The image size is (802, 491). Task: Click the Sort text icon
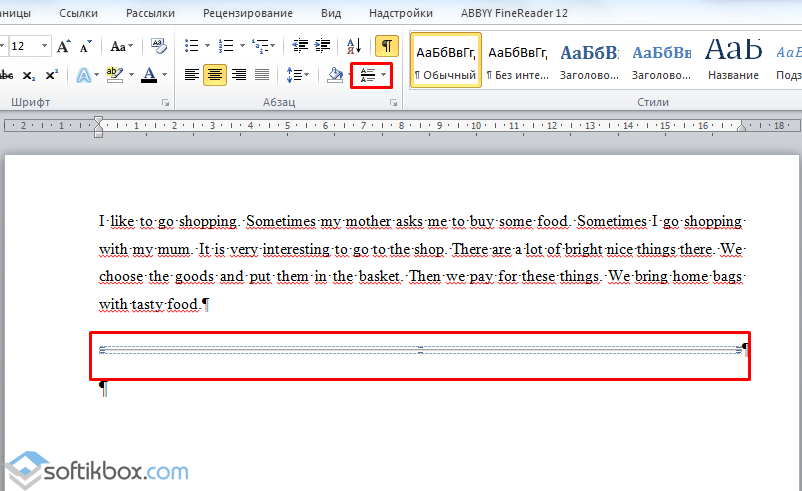[x=353, y=46]
